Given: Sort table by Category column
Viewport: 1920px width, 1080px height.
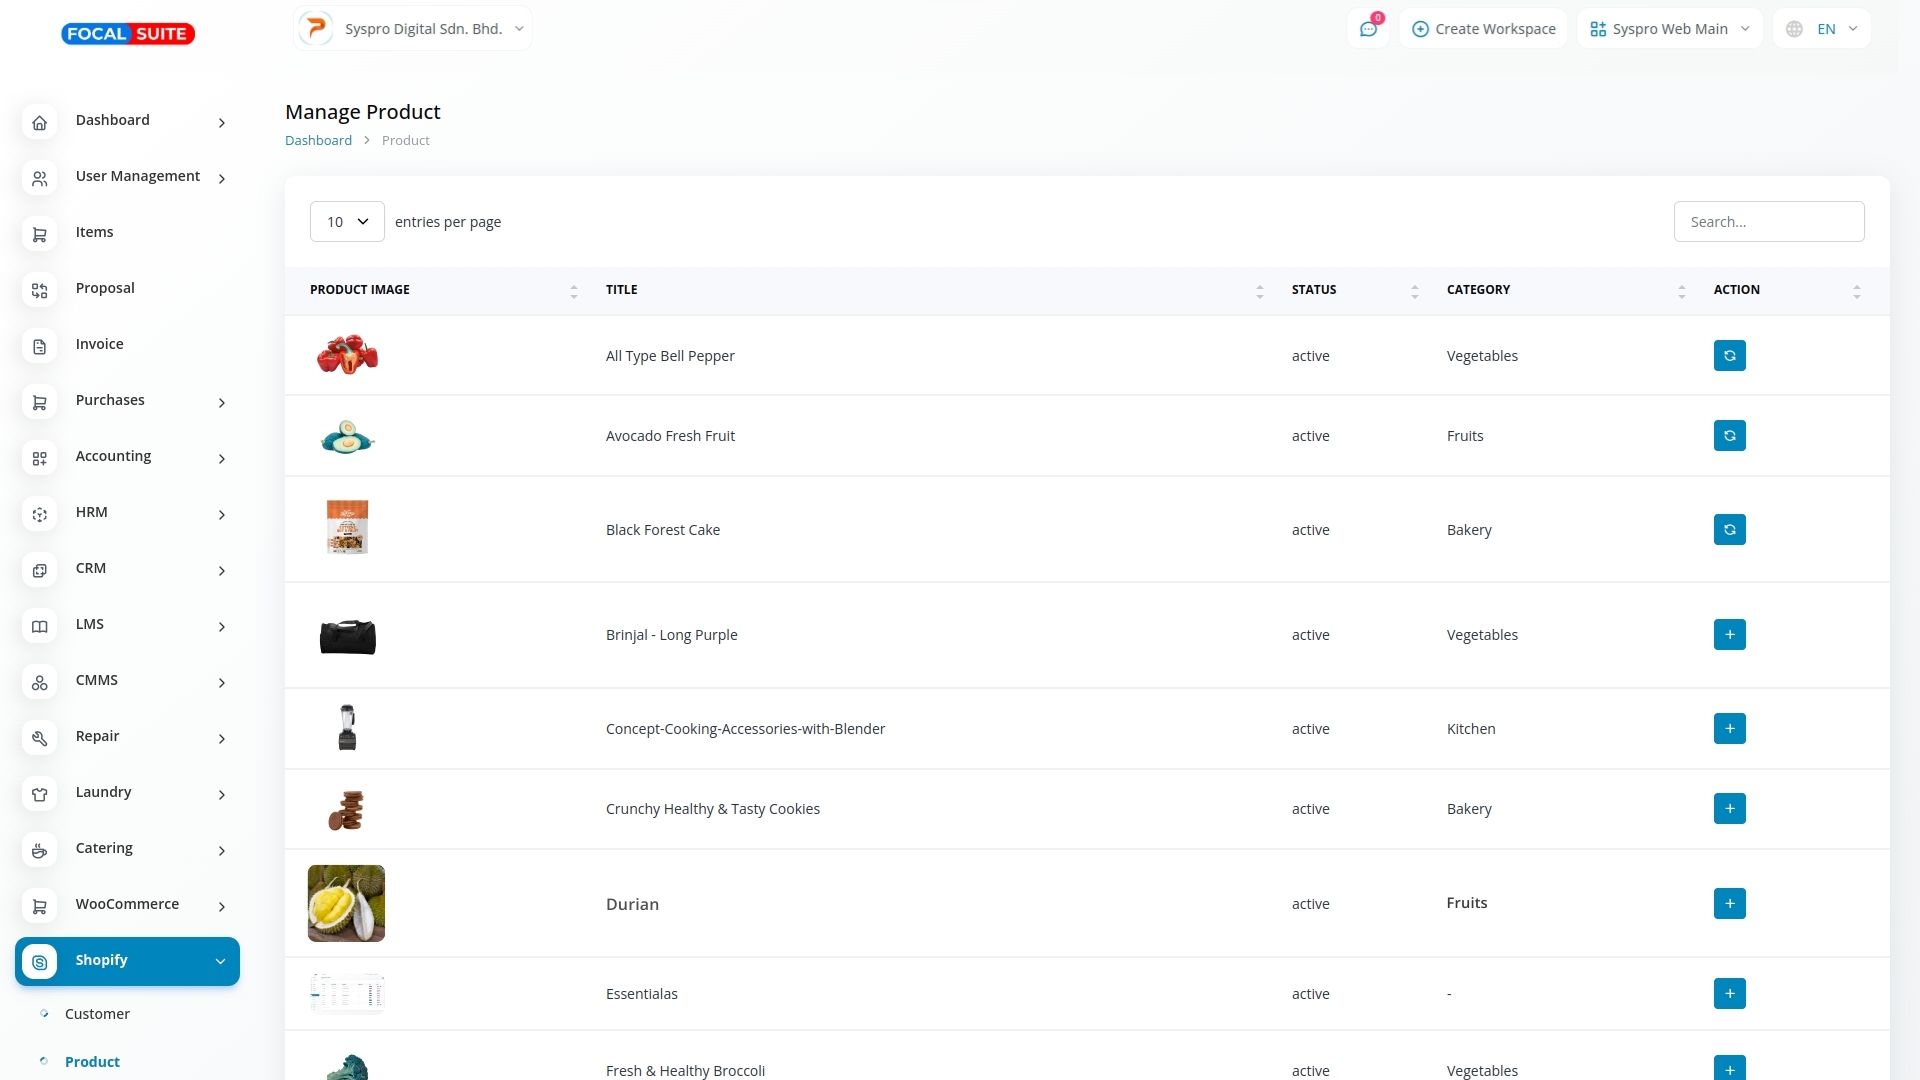Looking at the screenshot, I should click(x=1681, y=291).
